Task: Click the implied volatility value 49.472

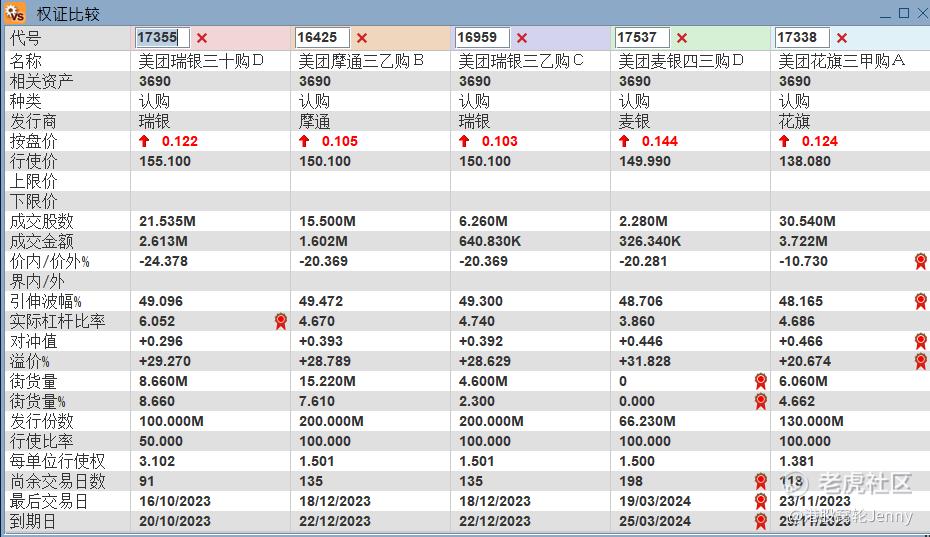Action: [x=321, y=301]
